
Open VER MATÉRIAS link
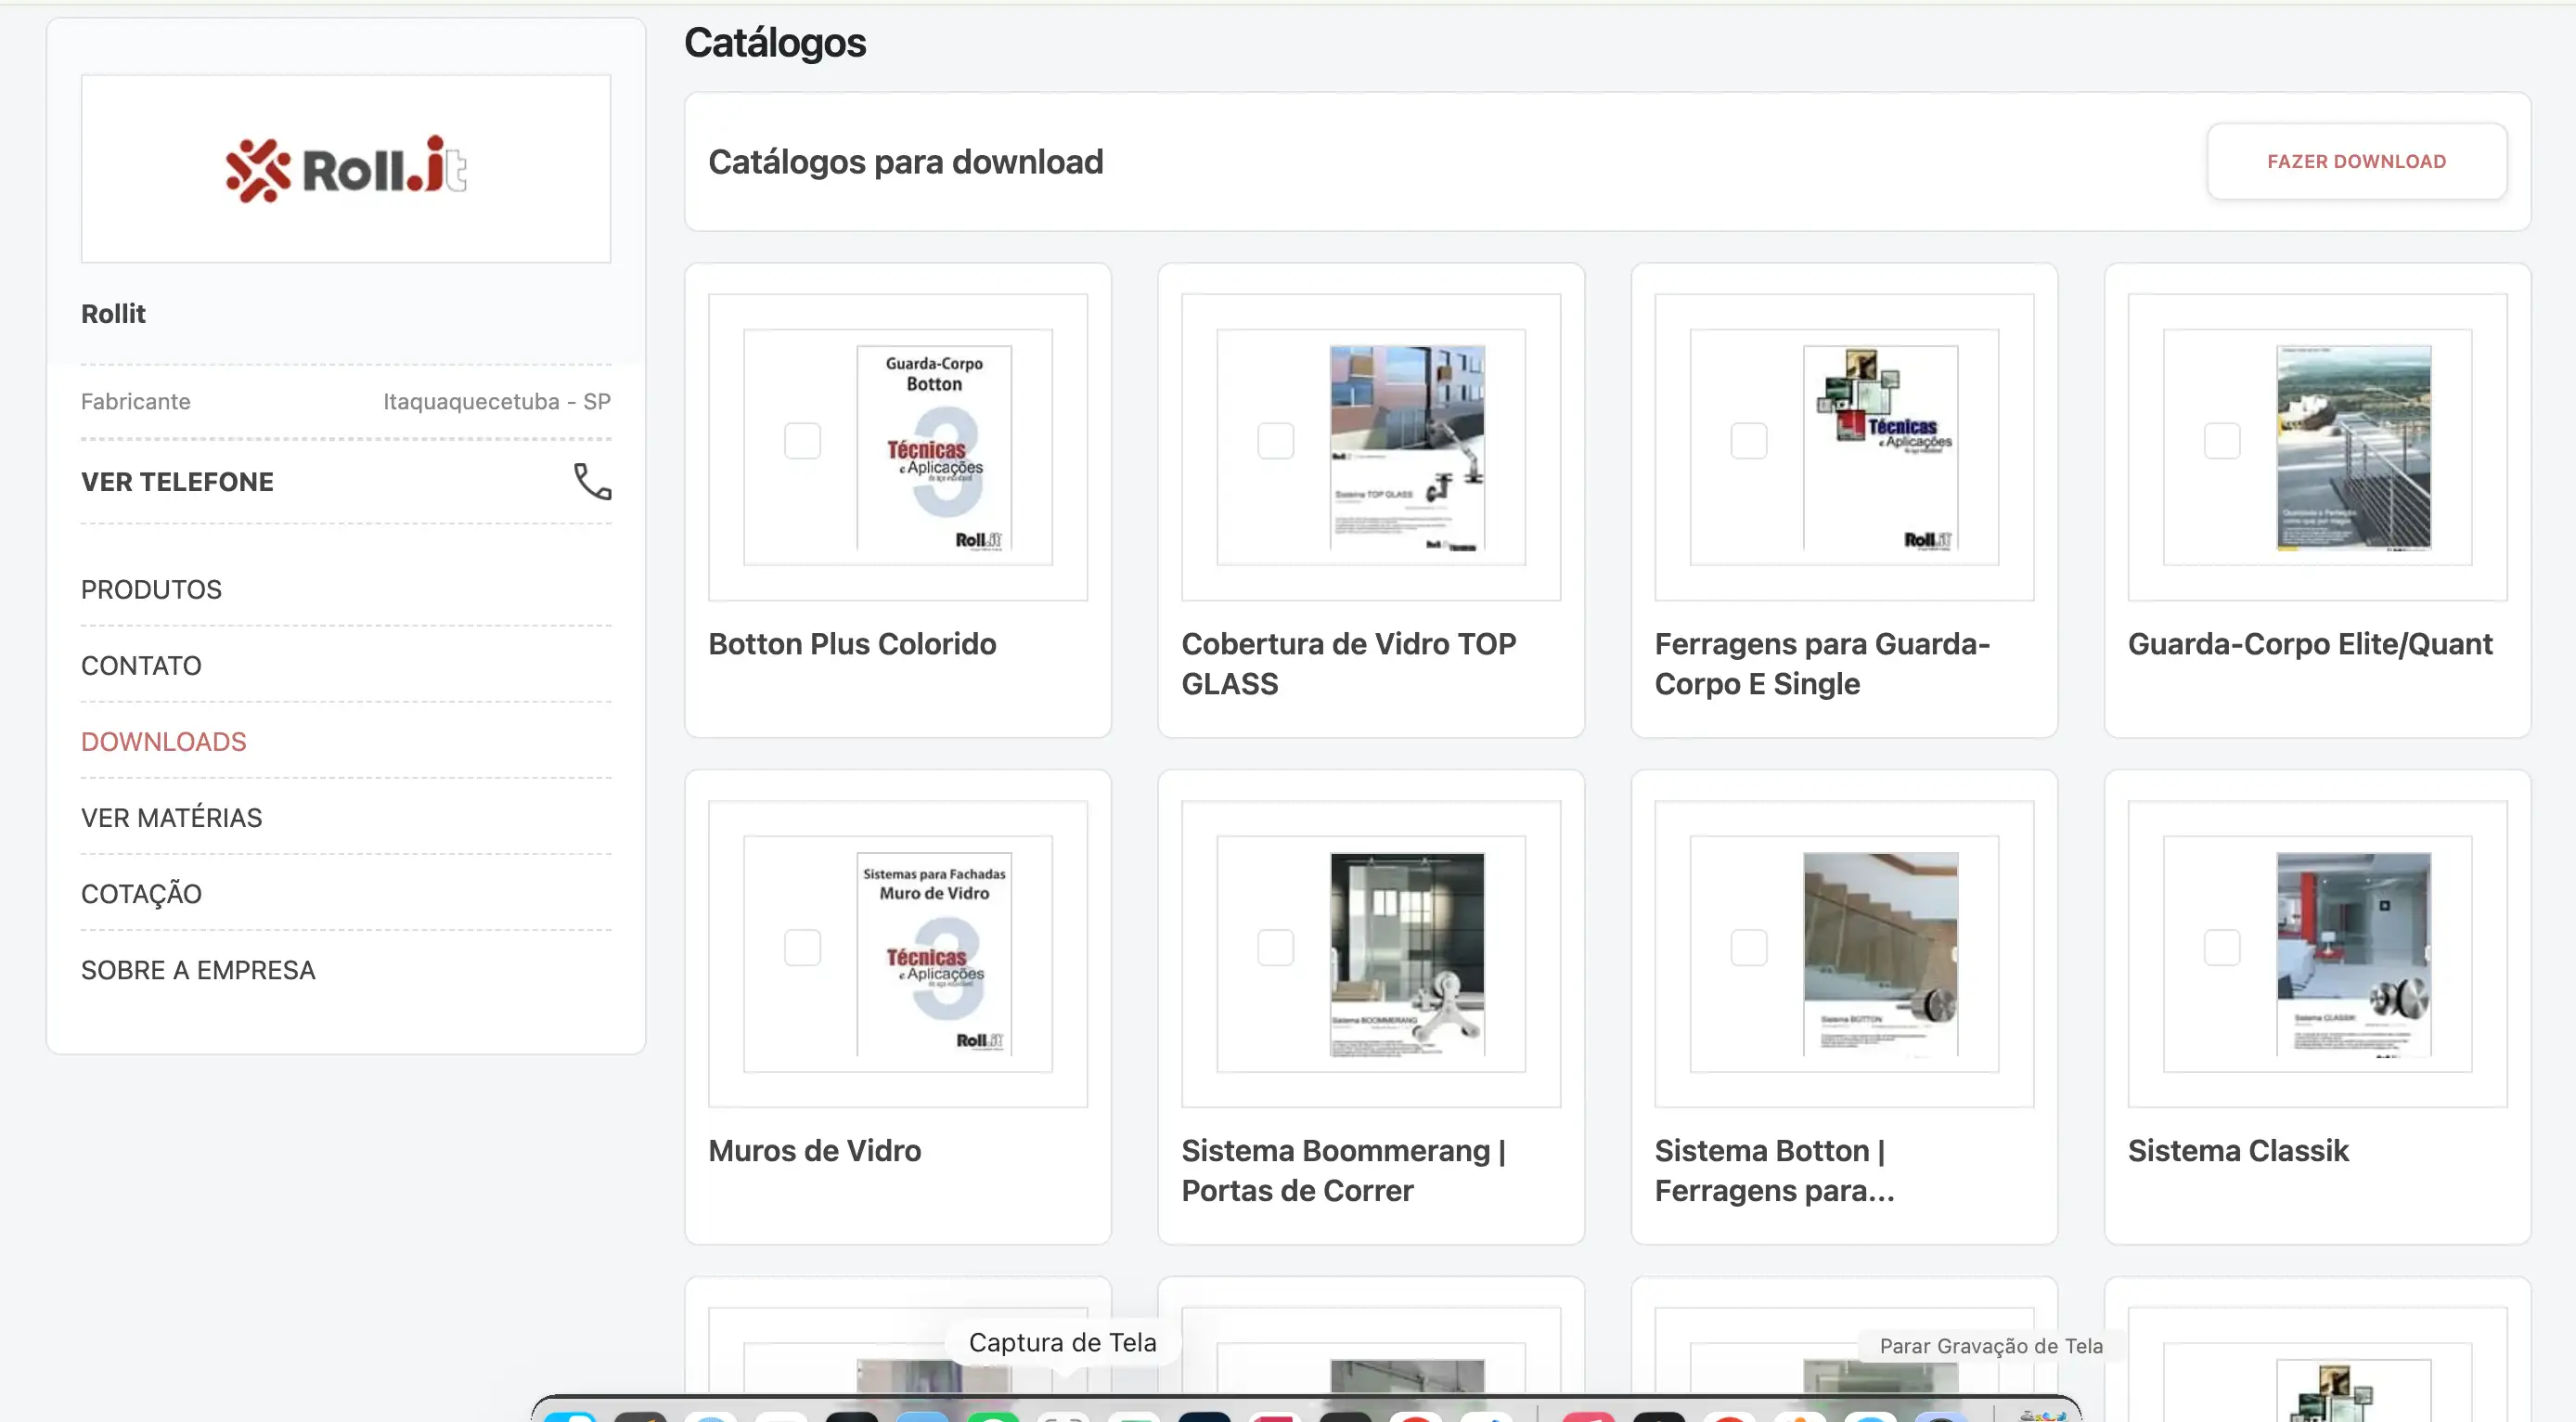(171, 818)
